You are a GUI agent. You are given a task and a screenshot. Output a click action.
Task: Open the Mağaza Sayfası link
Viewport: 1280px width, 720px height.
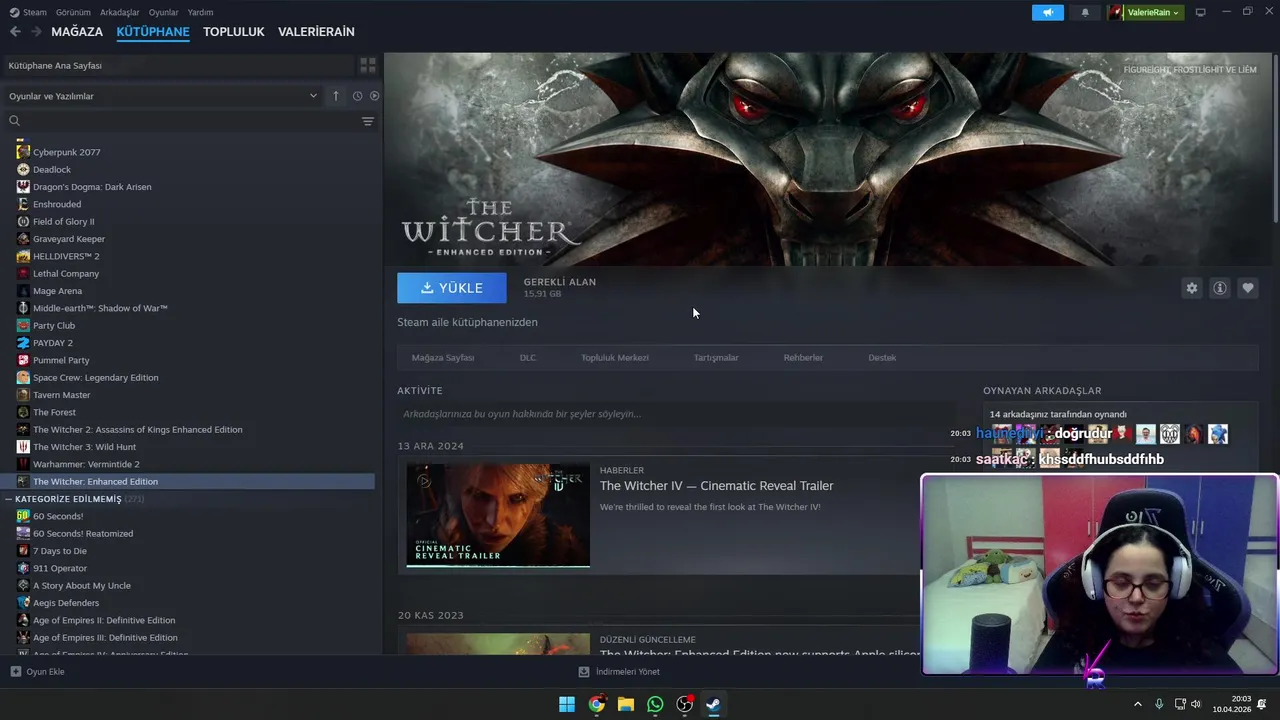(x=443, y=358)
